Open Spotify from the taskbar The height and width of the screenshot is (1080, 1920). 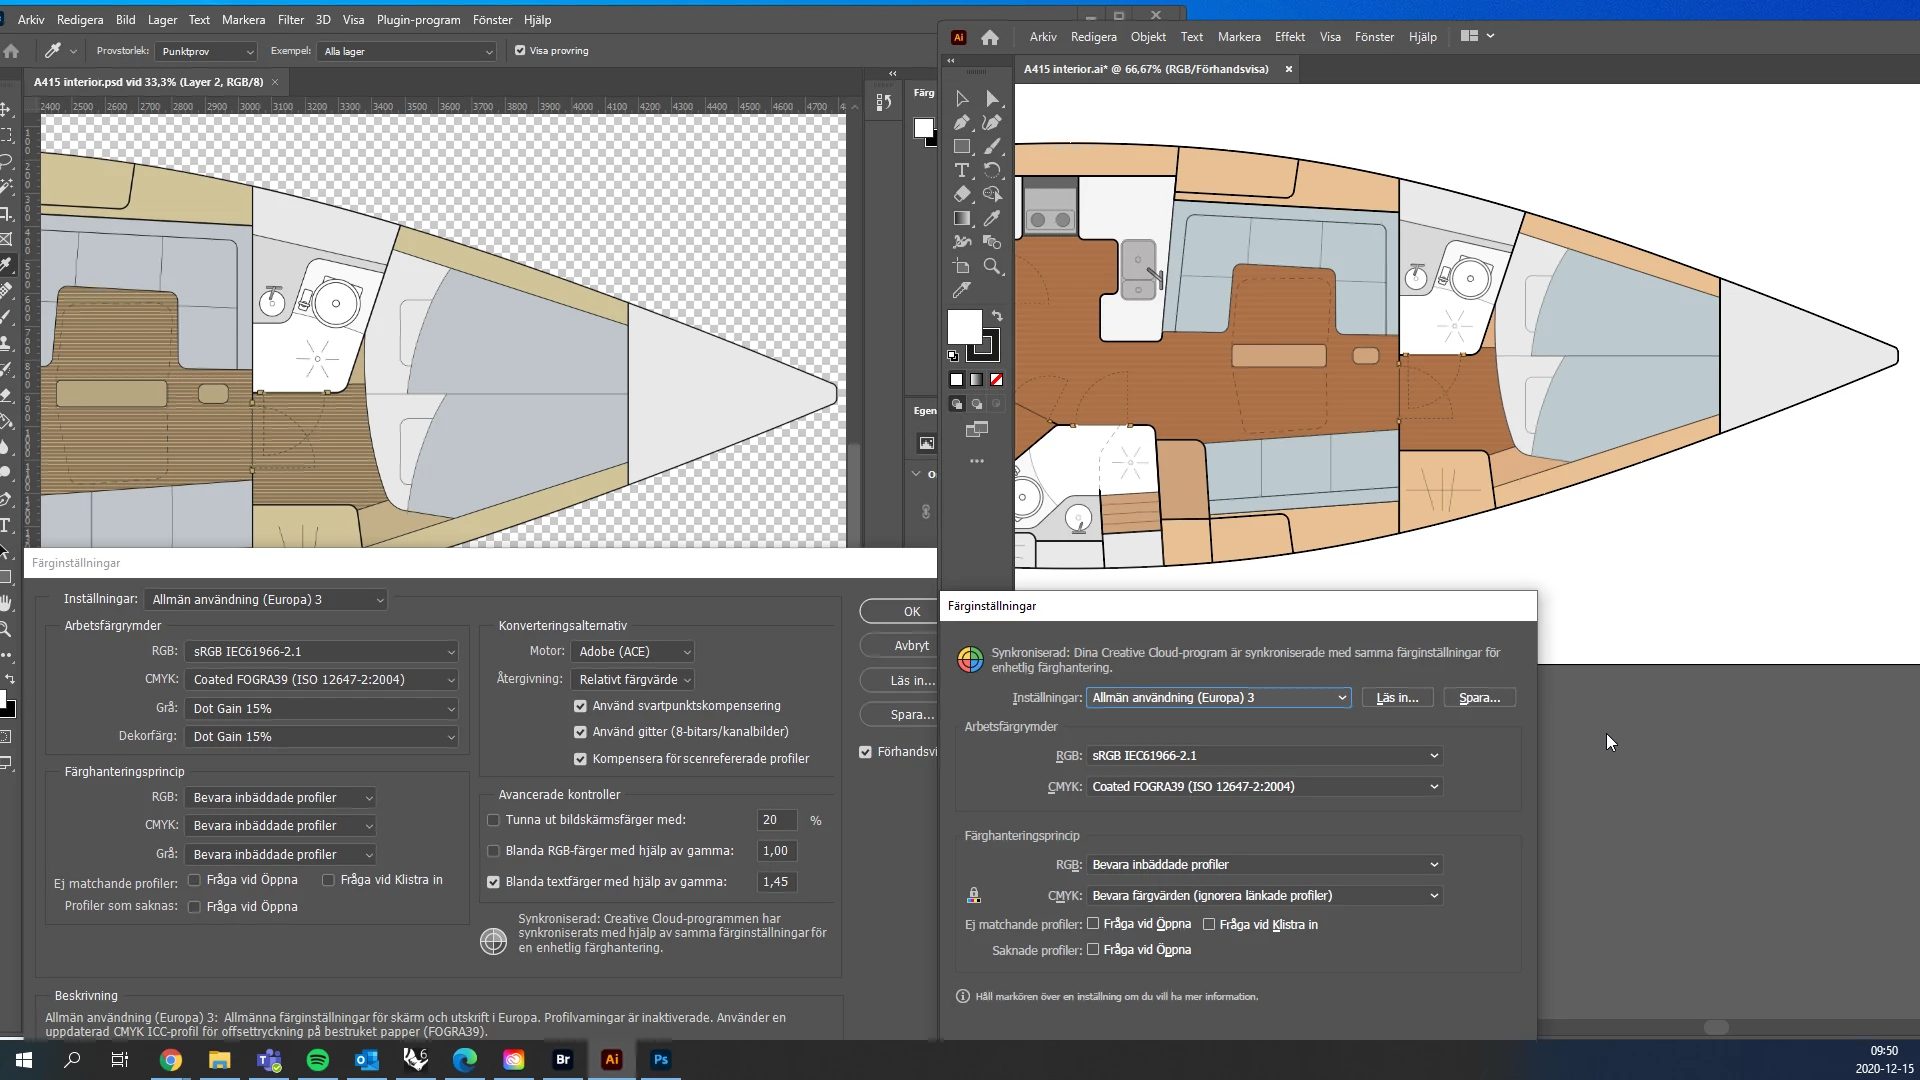click(x=318, y=1060)
